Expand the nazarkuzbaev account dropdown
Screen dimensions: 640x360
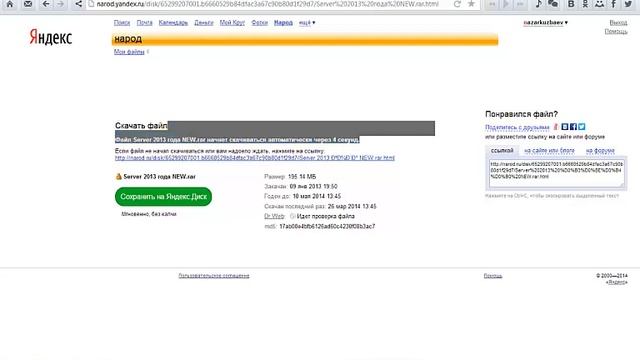pyautogui.click(x=545, y=22)
